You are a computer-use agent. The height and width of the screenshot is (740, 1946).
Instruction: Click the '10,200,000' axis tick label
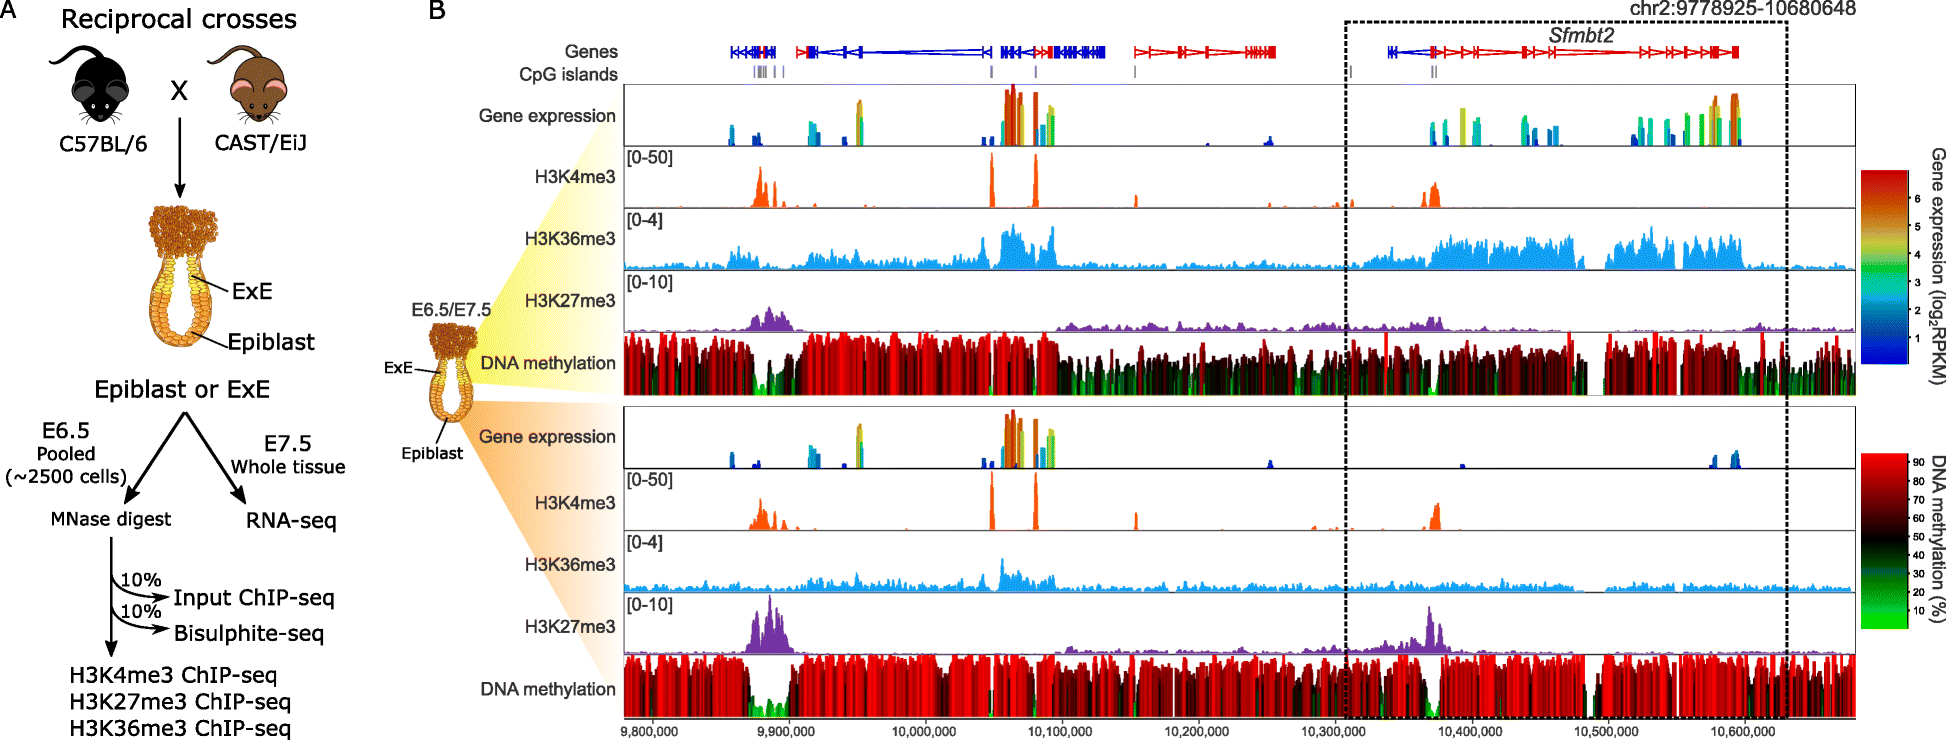click(1197, 732)
